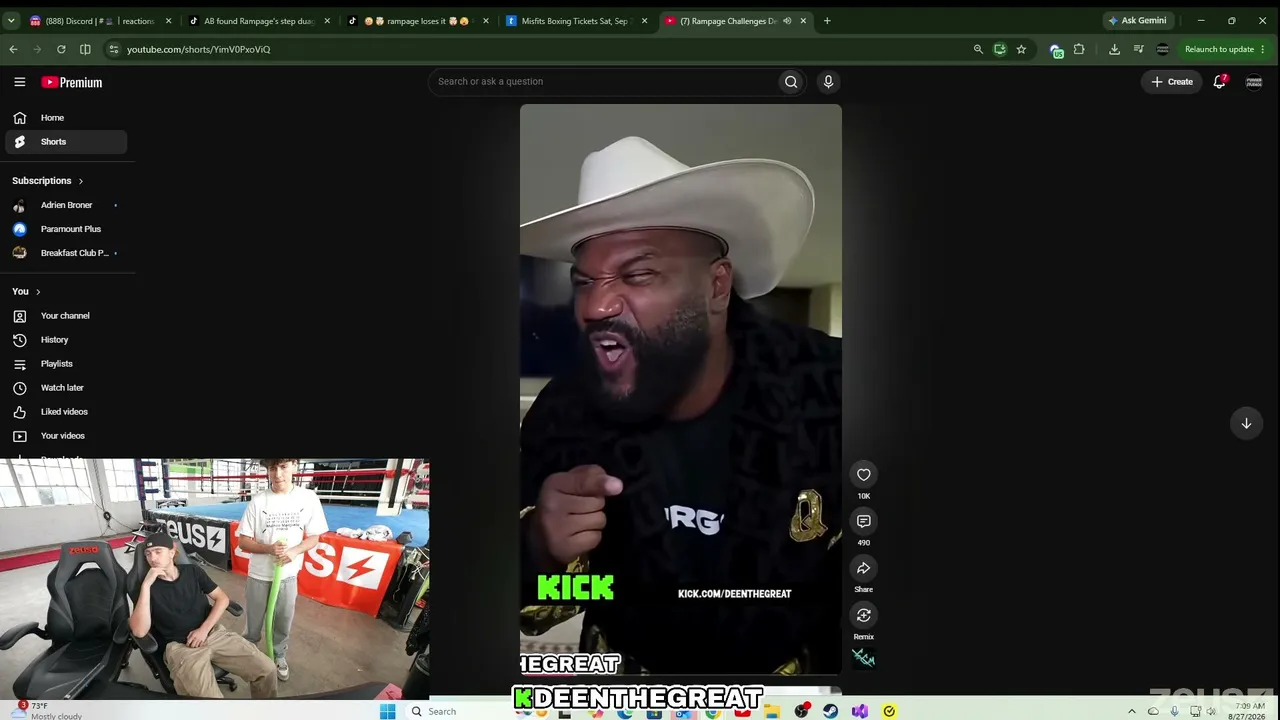Open a new browser tab
Screen dimensions: 1280x720
tap(827, 21)
